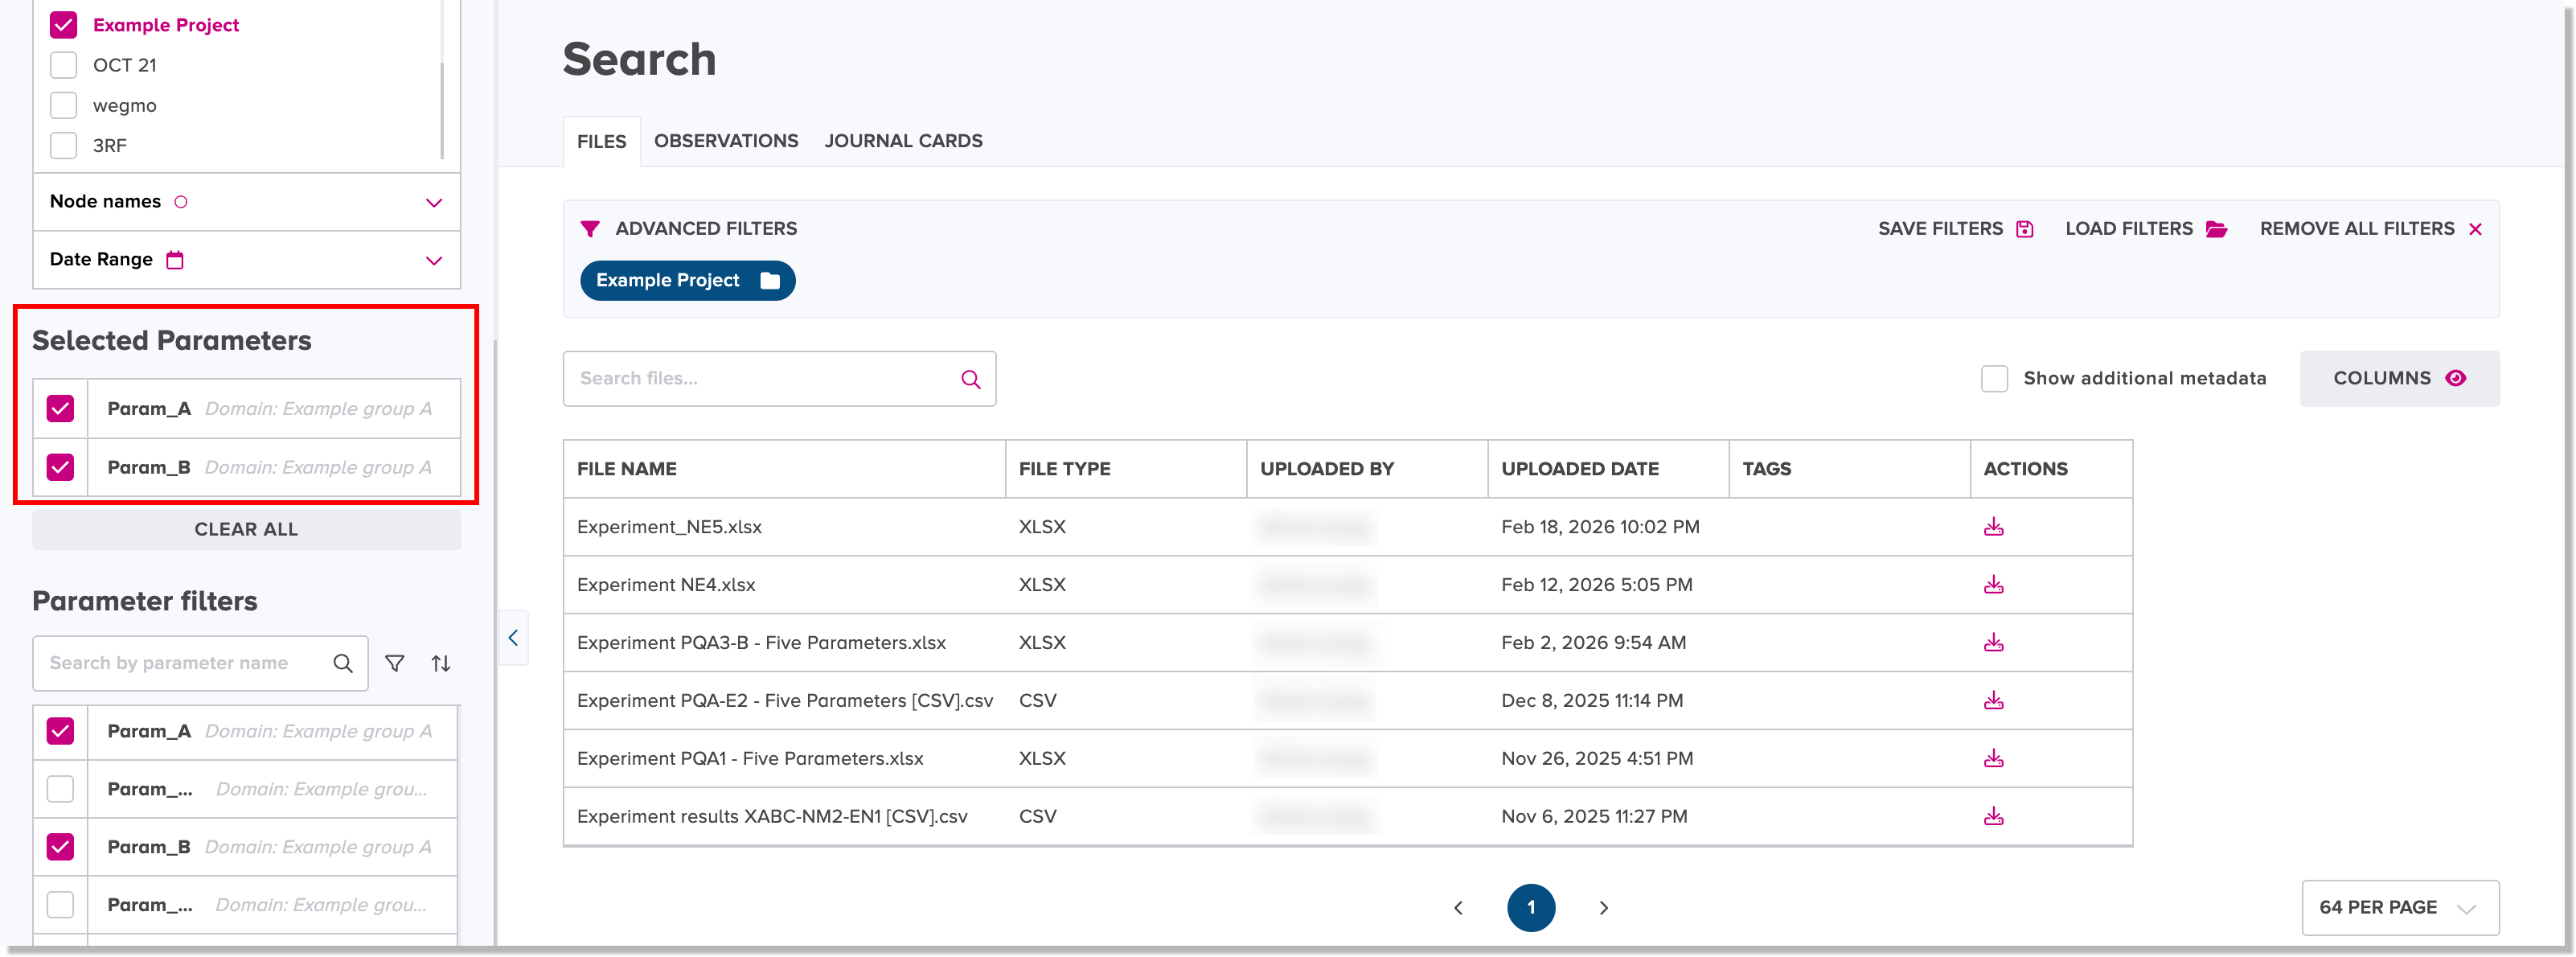2576x957 pixels.
Task: Uncheck Param_A in Selected Parameters
Action: [60, 409]
